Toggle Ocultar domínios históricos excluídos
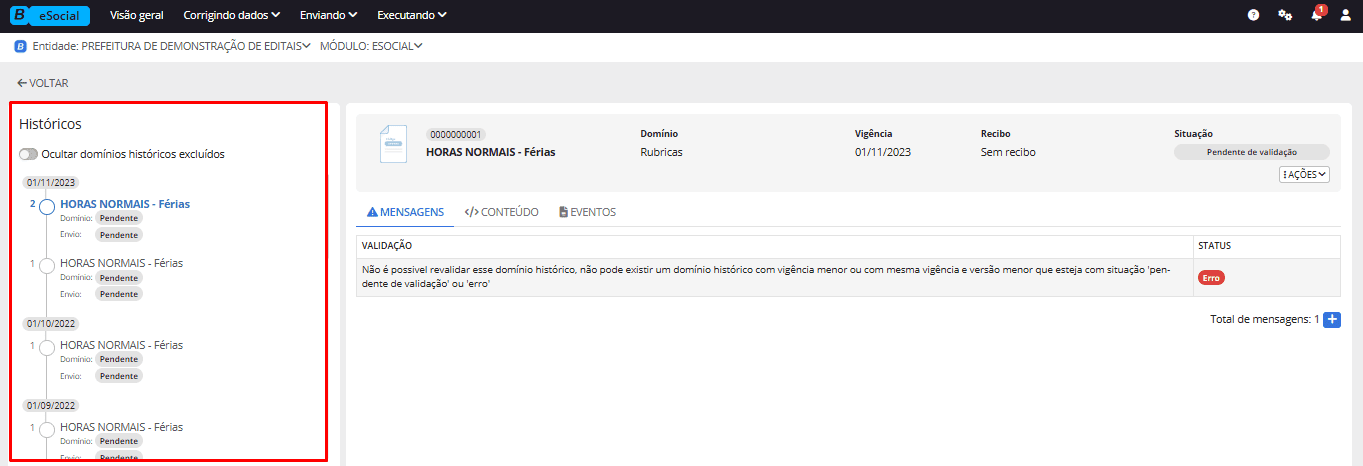 28,155
